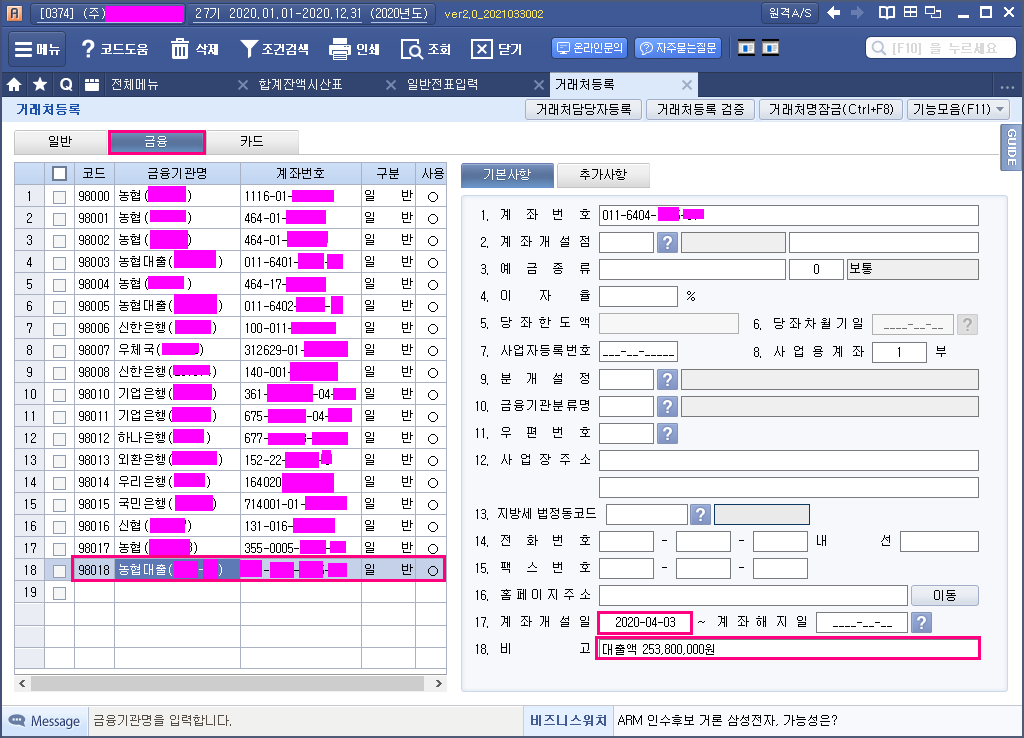The width and height of the screenshot is (1024, 738).
Task: Click the 비즈니스워치 news headline
Action: 728,720
